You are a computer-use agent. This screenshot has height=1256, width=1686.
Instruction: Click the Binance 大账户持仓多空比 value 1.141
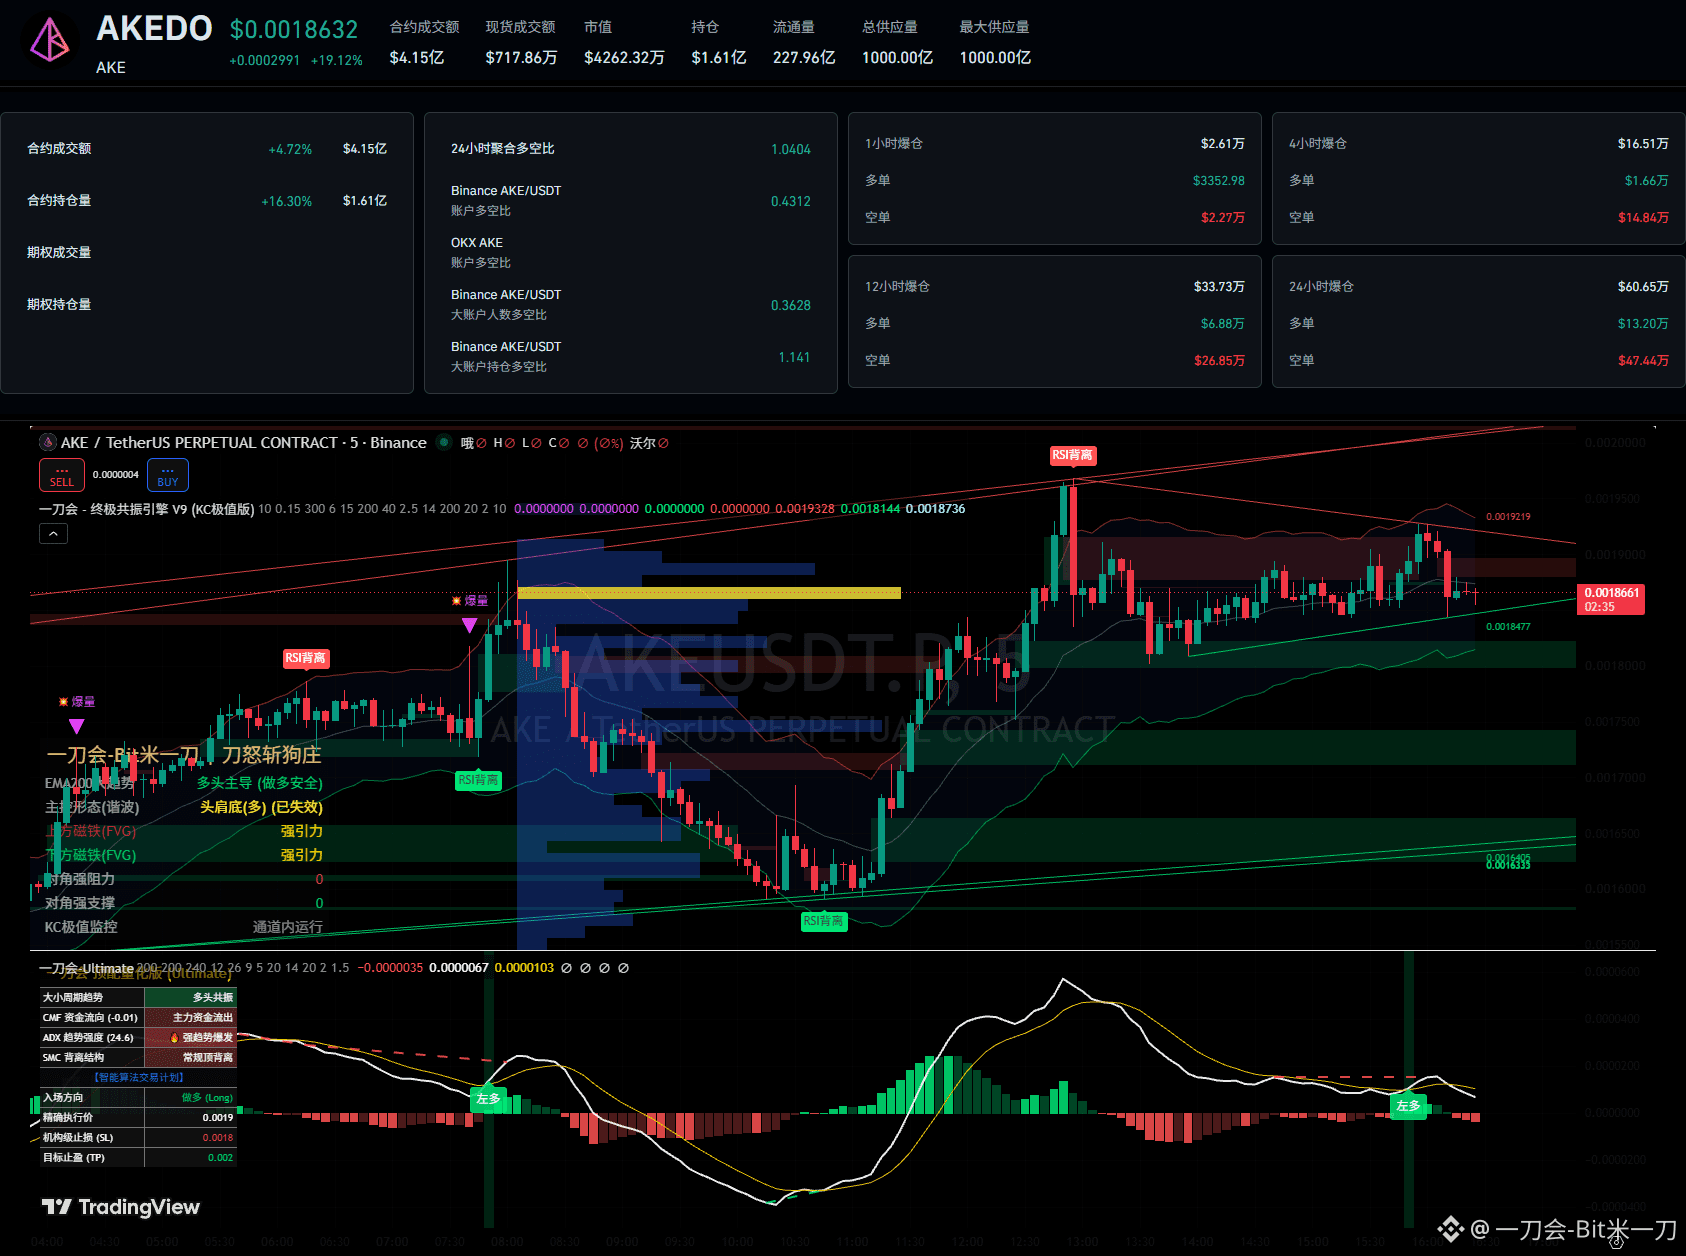(x=795, y=357)
